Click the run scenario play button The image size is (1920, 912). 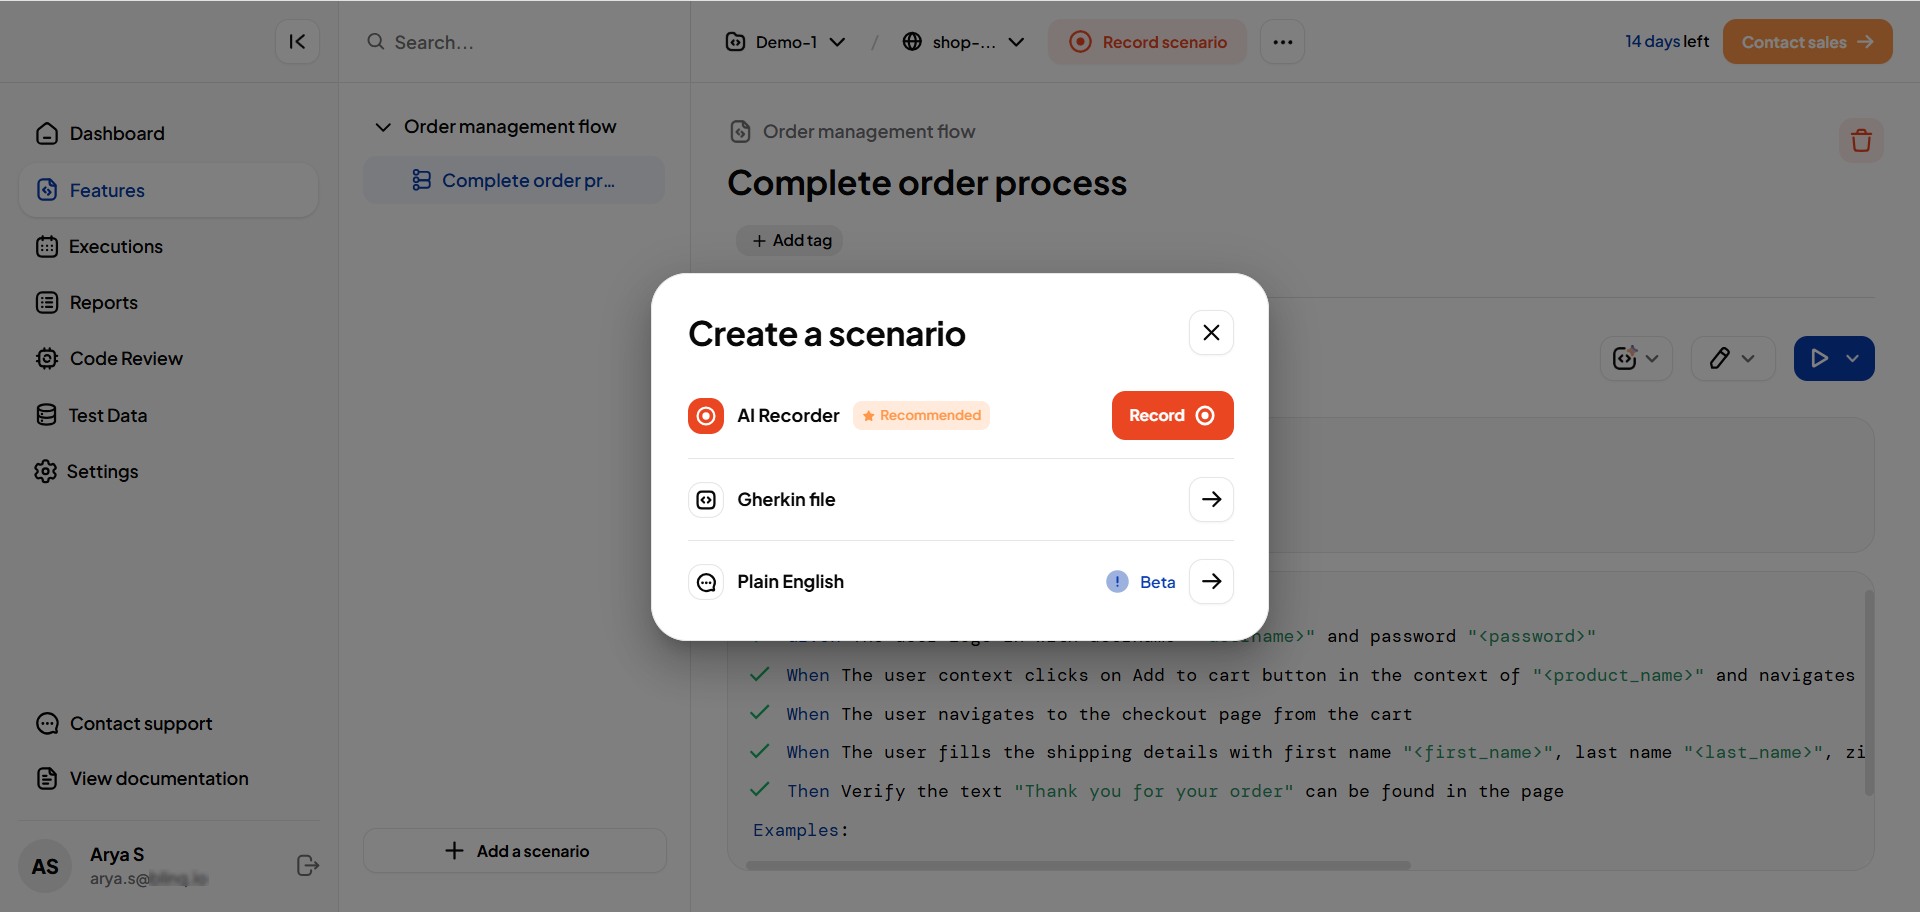1819,359
